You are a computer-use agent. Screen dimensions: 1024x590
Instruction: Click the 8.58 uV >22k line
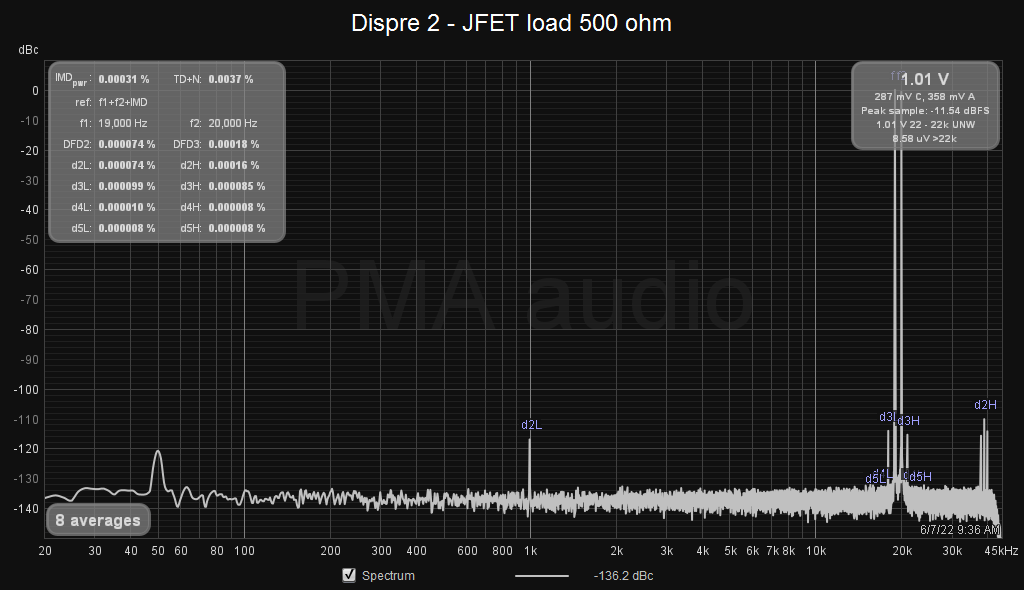[925, 139]
